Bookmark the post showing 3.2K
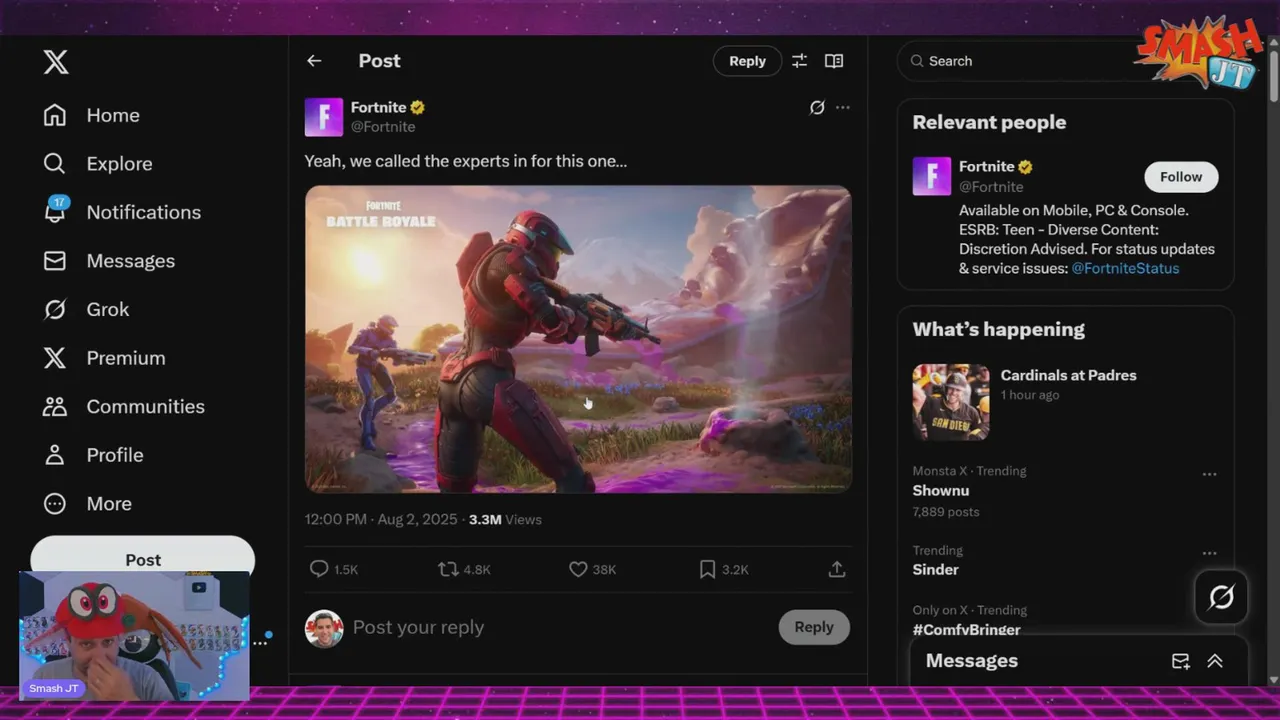 point(707,569)
